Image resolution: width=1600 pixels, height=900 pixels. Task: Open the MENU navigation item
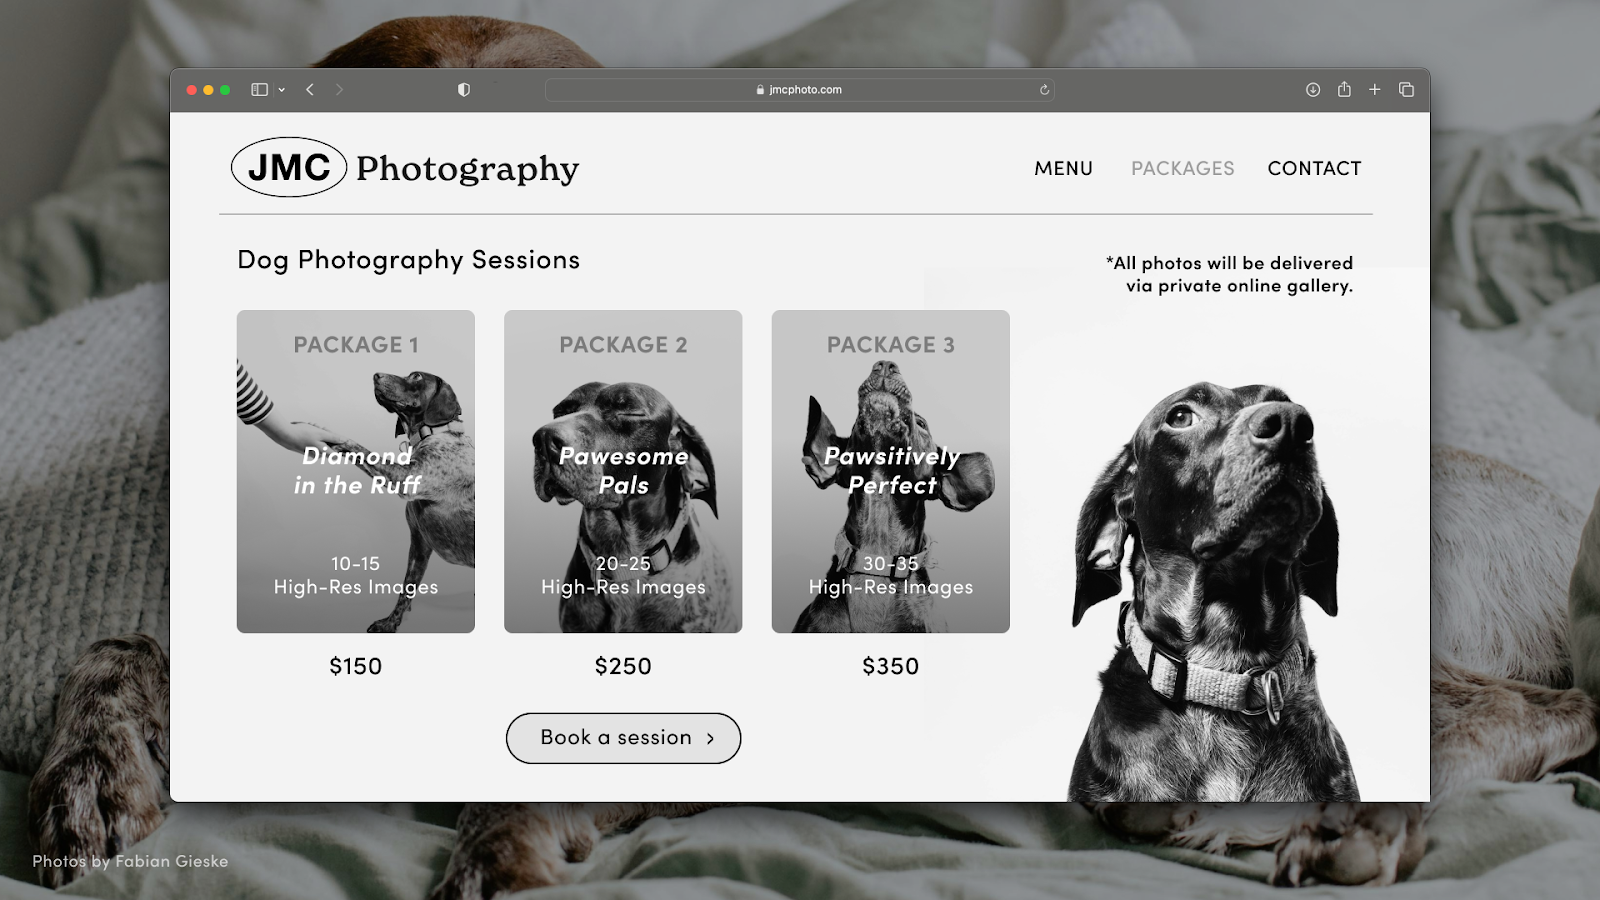(x=1063, y=169)
